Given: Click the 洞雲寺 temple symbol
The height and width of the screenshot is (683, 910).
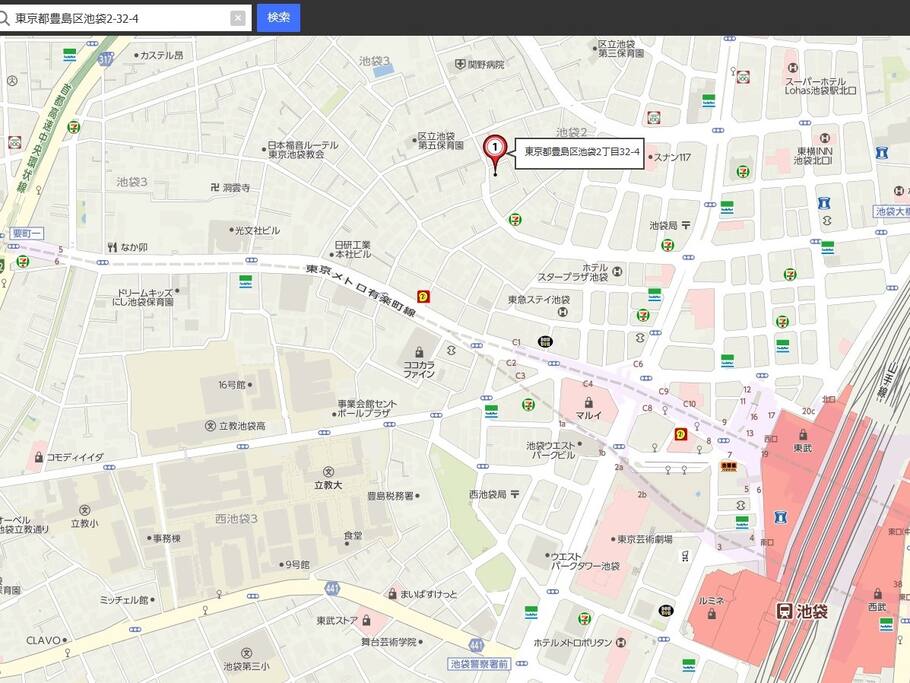Looking at the screenshot, I should tap(215, 187).
